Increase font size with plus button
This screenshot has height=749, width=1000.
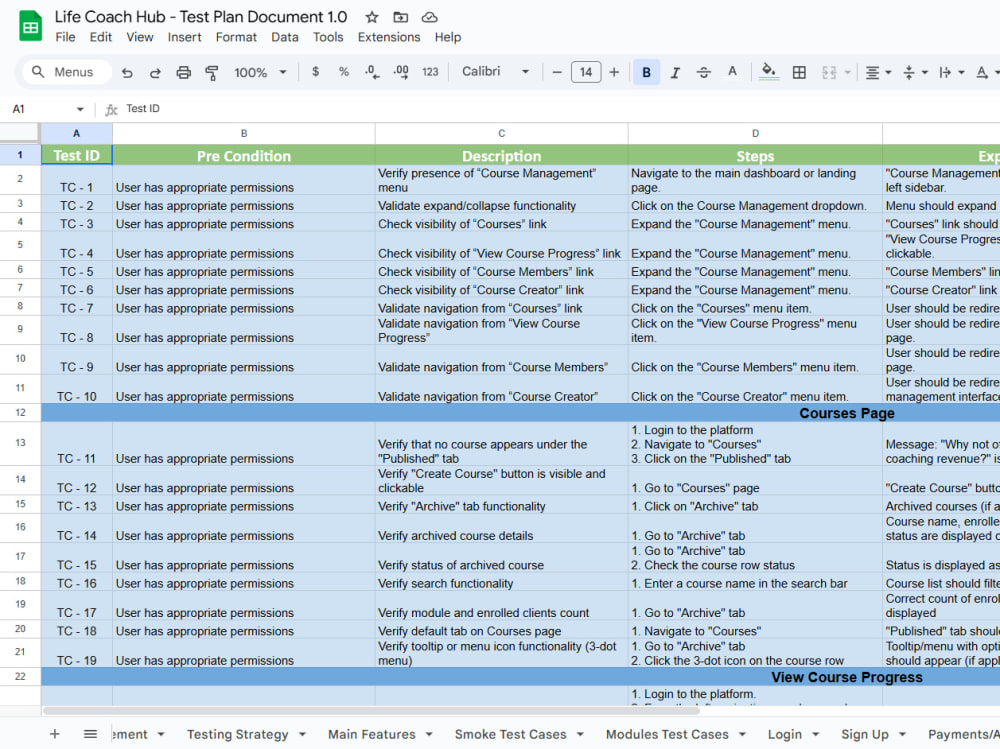614,72
